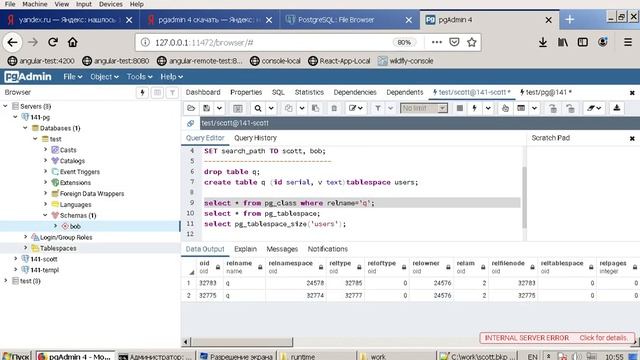Collapse the Servers (3) tree node
The width and height of the screenshot is (640, 360).
point(5,106)
